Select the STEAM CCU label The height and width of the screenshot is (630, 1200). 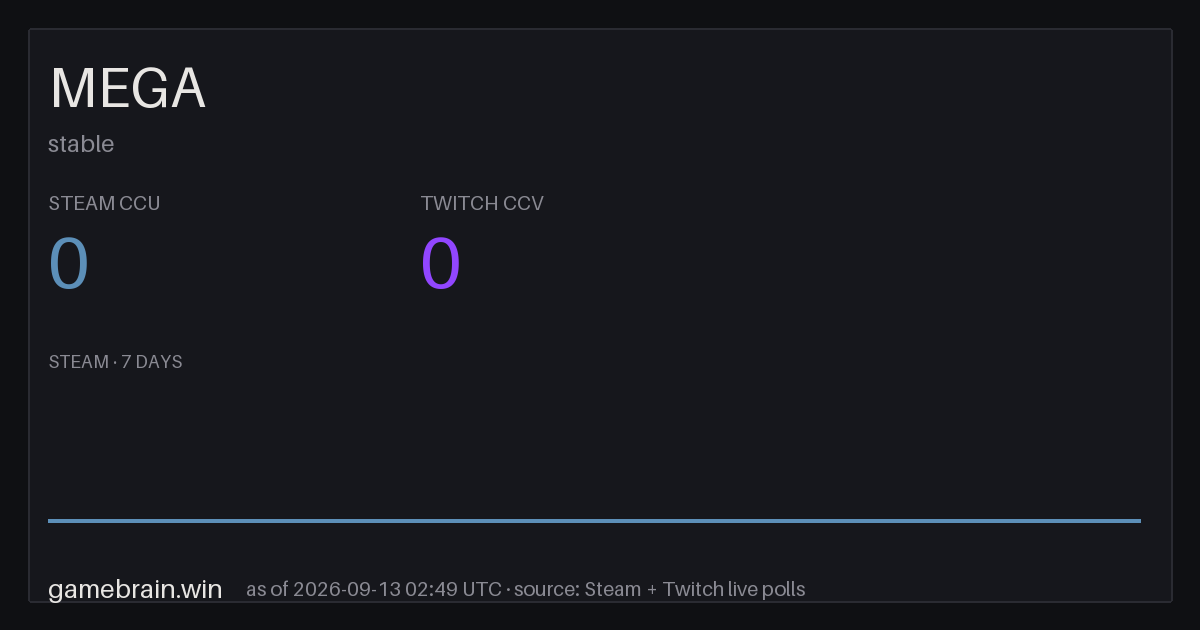coord(104,203)
